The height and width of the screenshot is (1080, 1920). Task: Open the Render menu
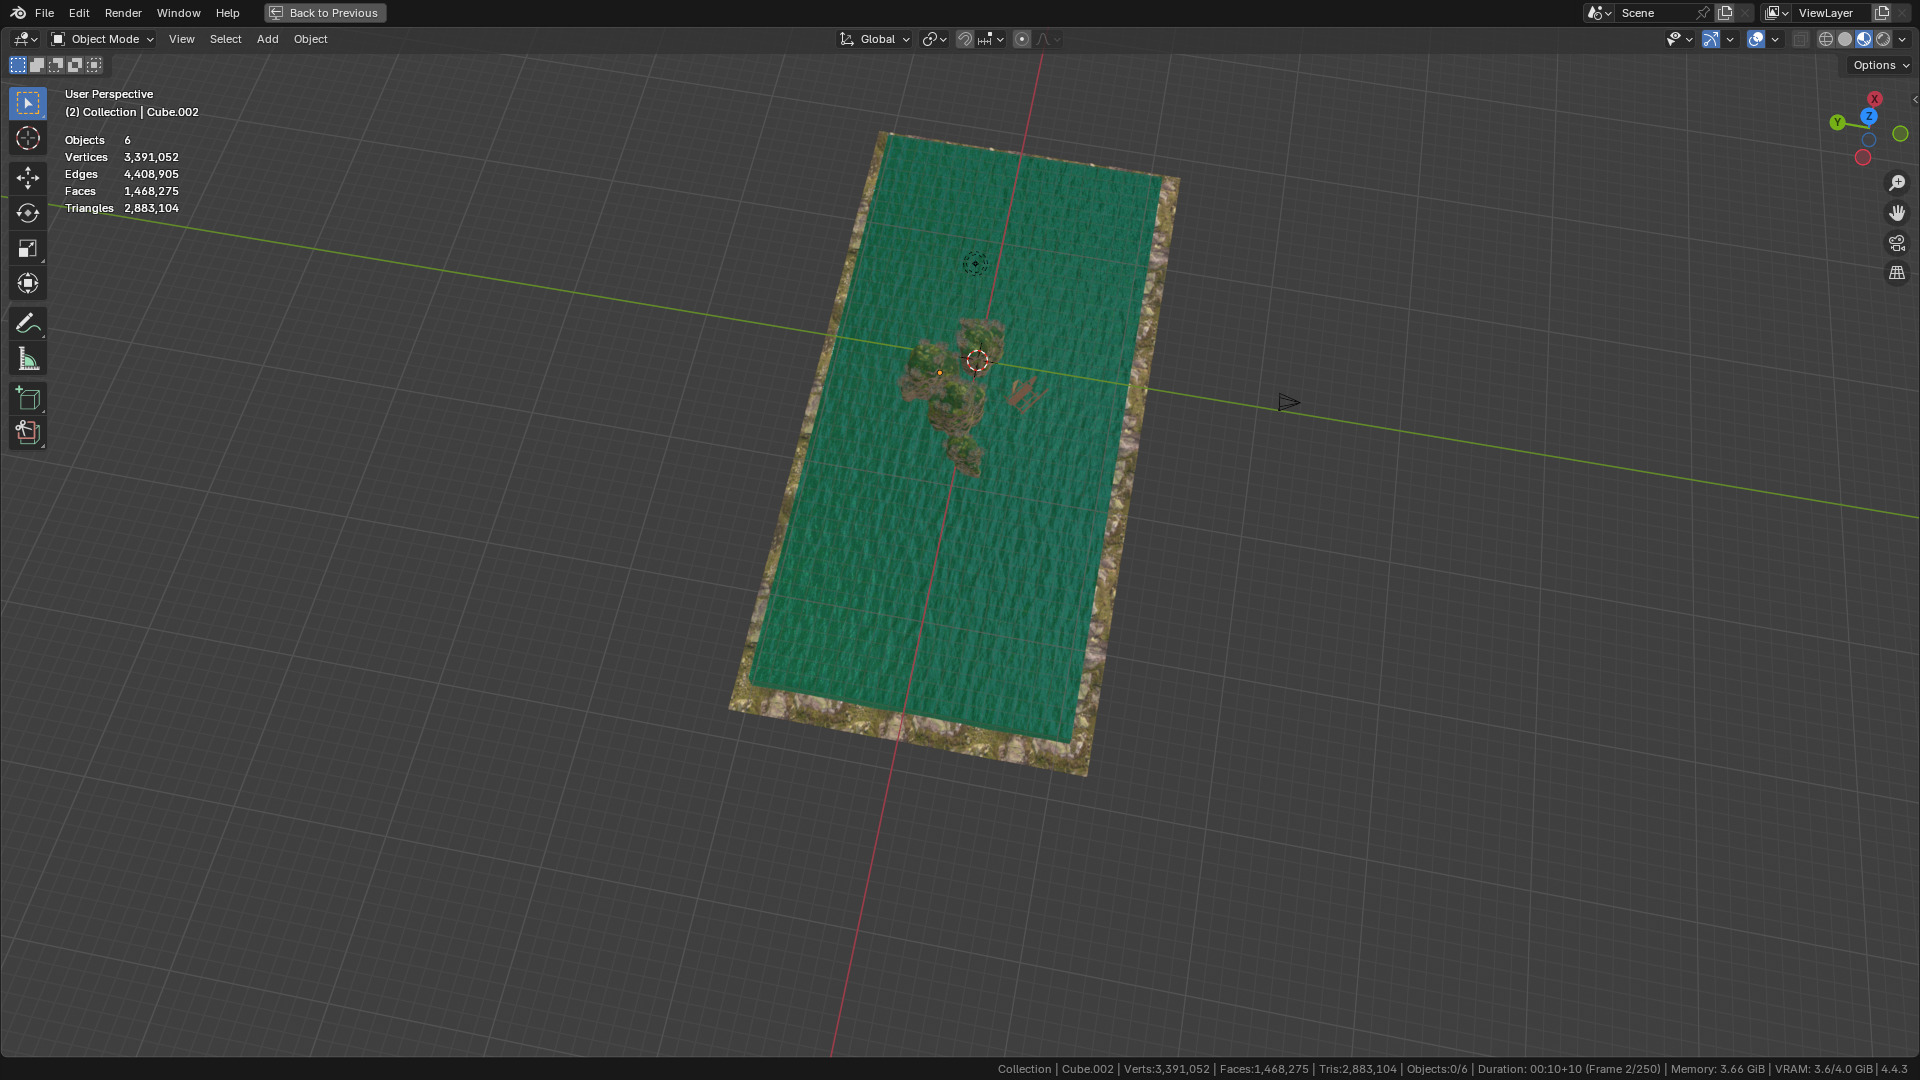tap(123, 13)
